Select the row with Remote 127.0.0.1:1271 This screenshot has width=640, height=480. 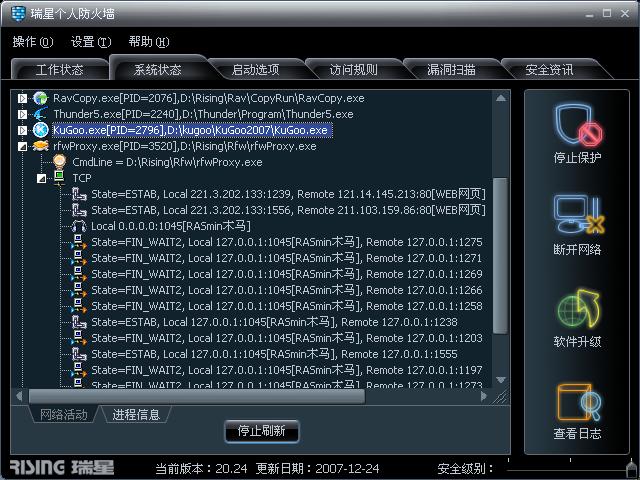[x=287, y=258]
